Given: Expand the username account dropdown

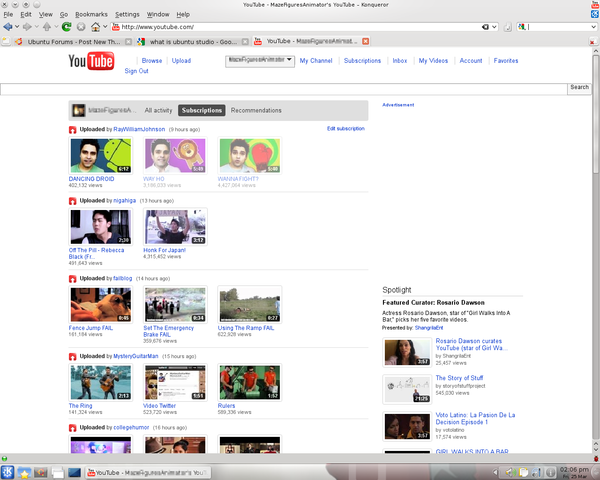Looking at the screenshot, I should (x=260, y=61).
